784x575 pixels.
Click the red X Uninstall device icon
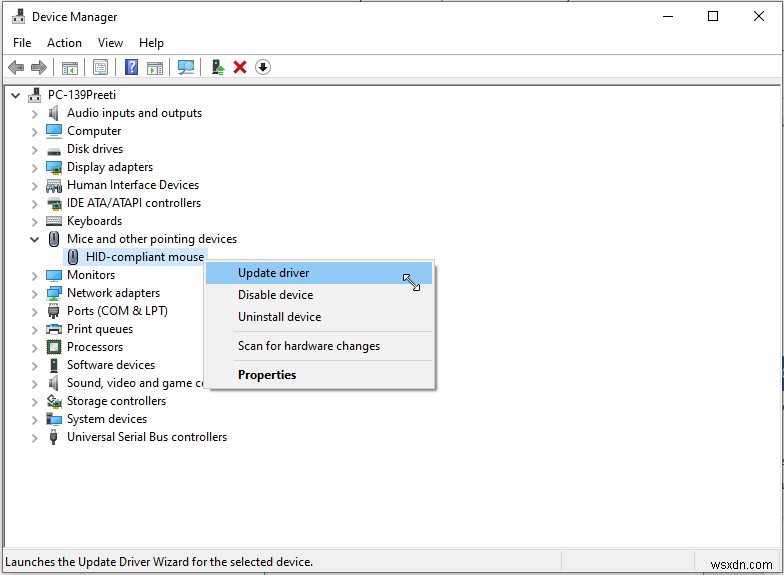(240, 67)
